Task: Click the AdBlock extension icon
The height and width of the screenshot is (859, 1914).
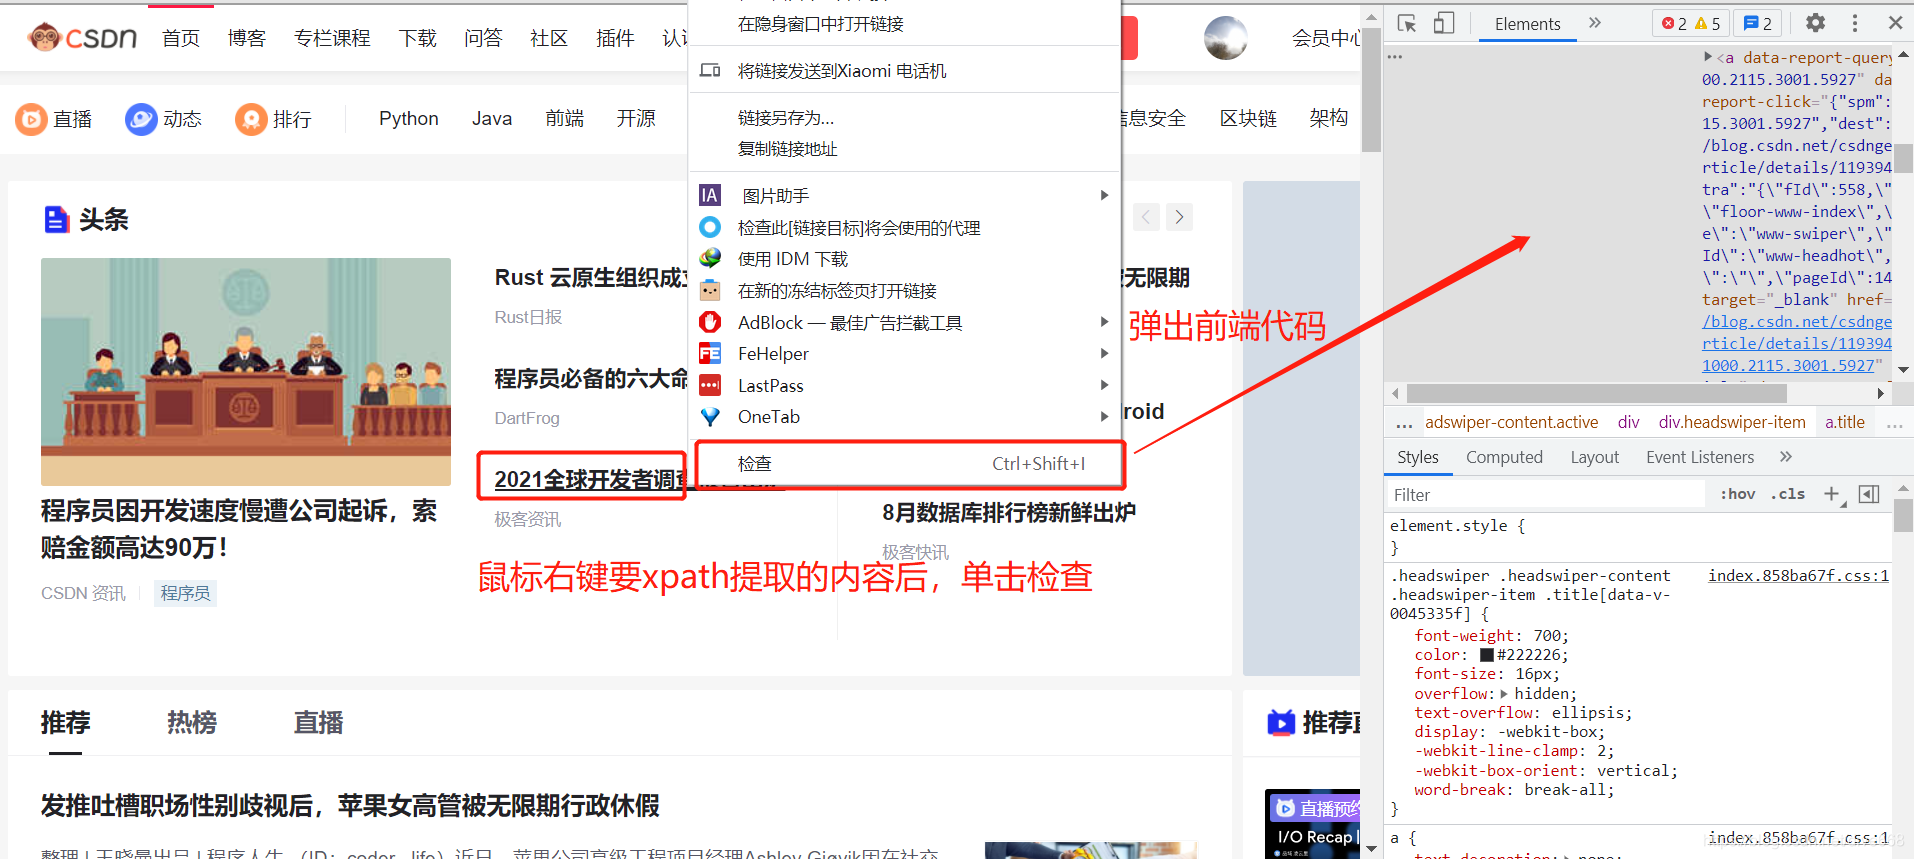Action: (x=710, y=322)
